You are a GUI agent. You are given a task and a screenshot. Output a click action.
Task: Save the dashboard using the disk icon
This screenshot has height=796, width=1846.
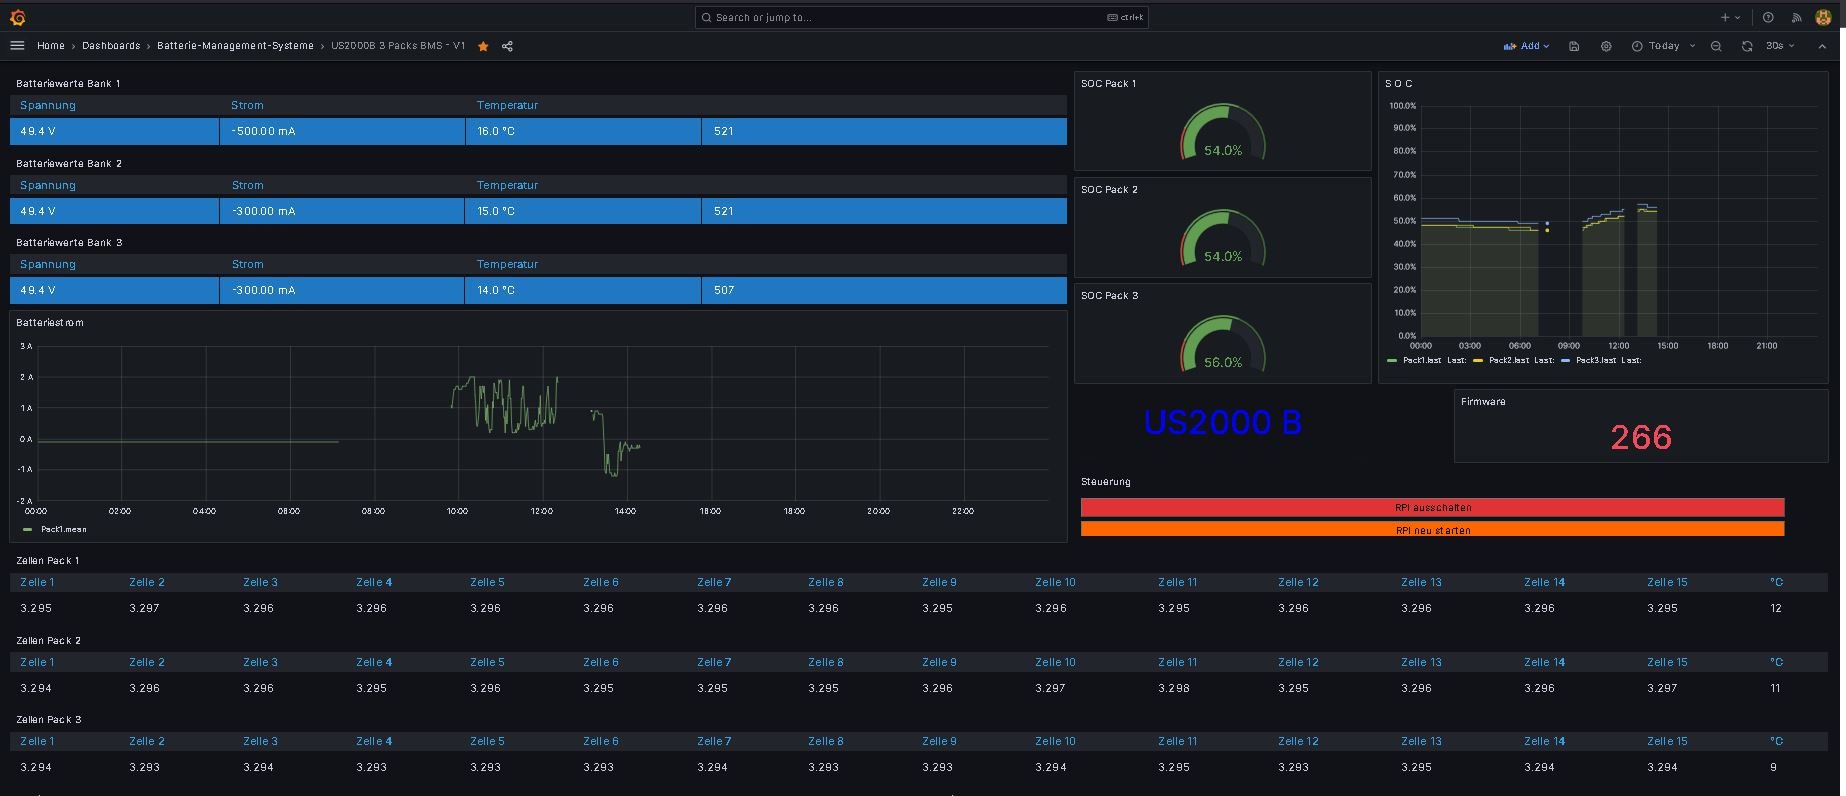1574,46
